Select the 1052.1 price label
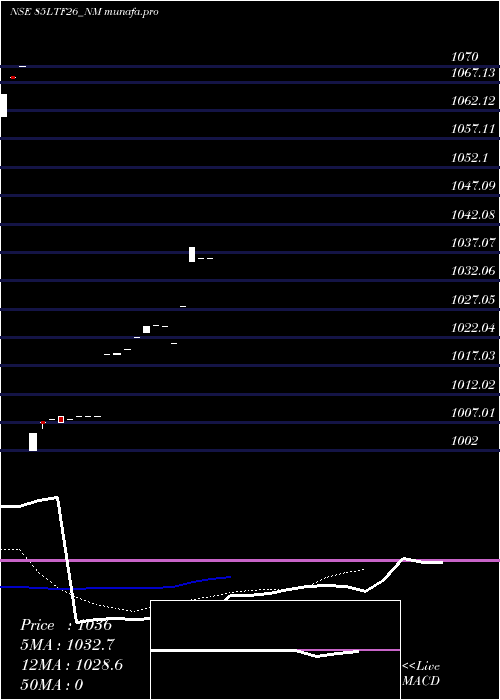Screen dimensions: 500x700 pos(470,158)
